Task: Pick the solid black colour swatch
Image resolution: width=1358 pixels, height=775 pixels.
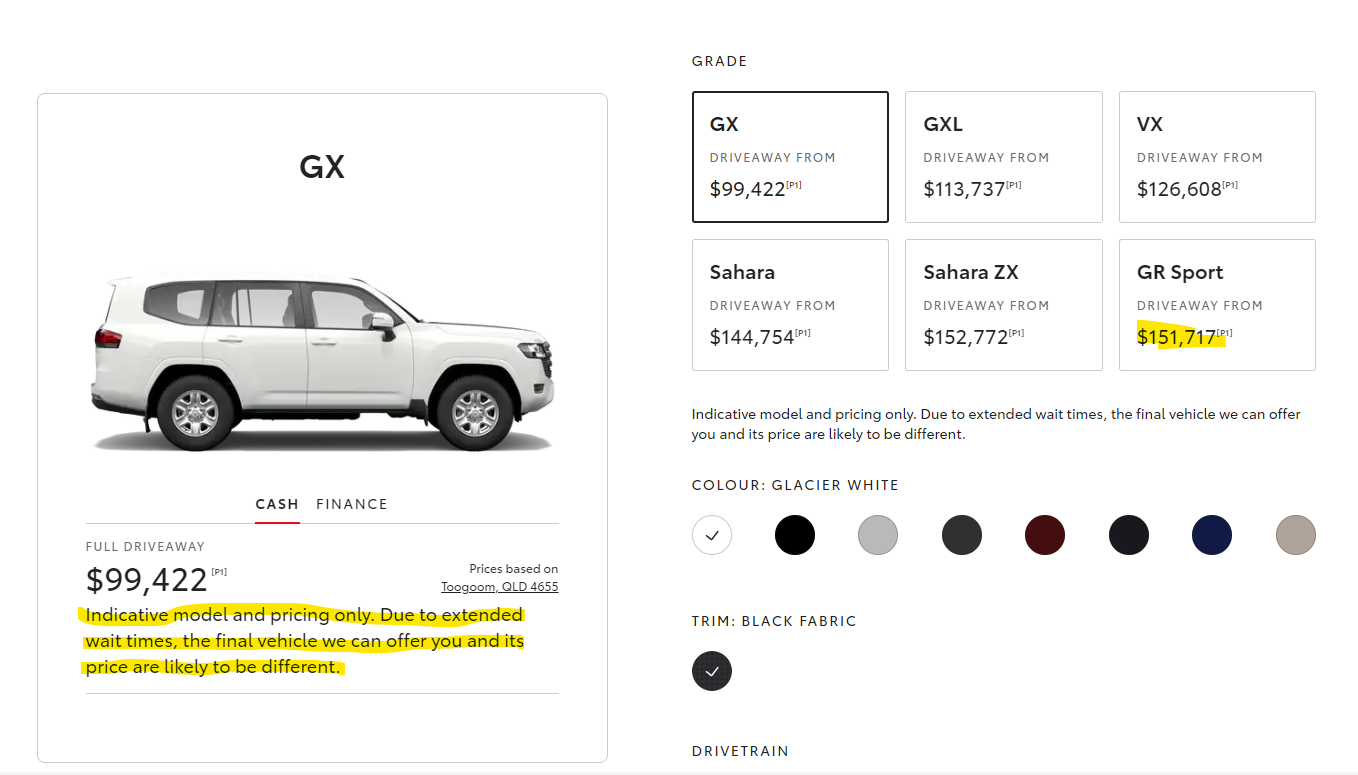Action: coord(795,535)
